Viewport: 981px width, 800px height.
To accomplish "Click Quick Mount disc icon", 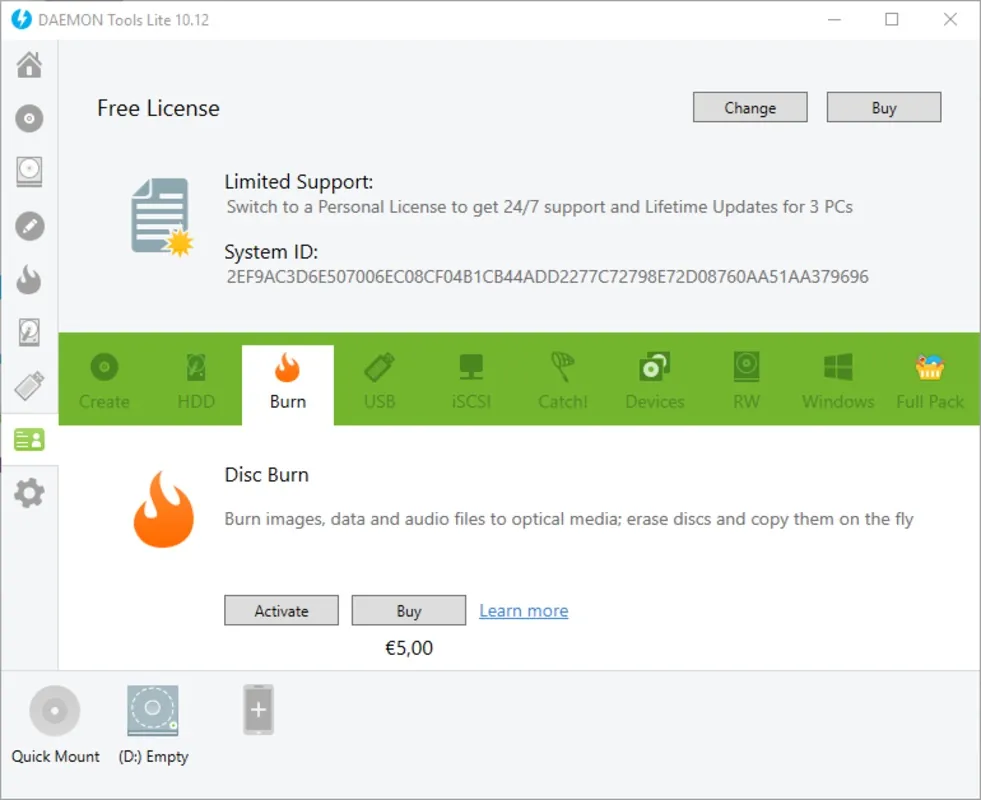I will [x=55, y=711].
